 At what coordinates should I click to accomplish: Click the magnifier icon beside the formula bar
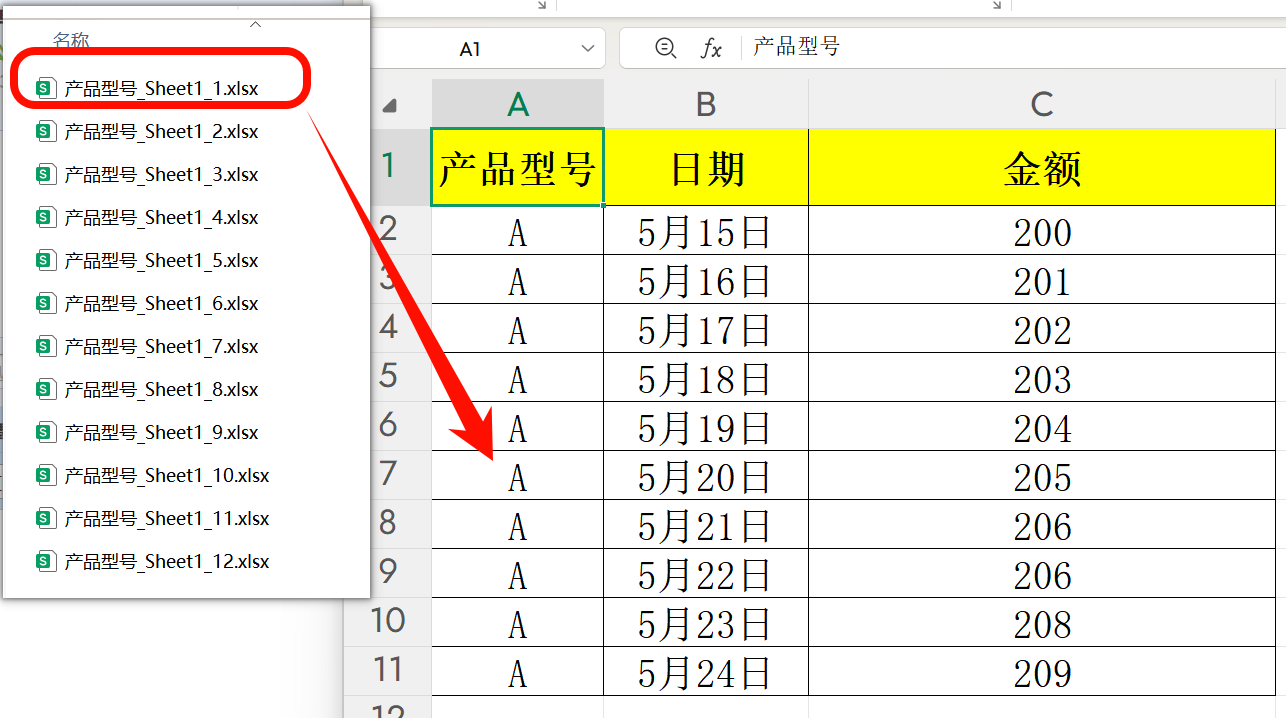click(x=665, y=47)
